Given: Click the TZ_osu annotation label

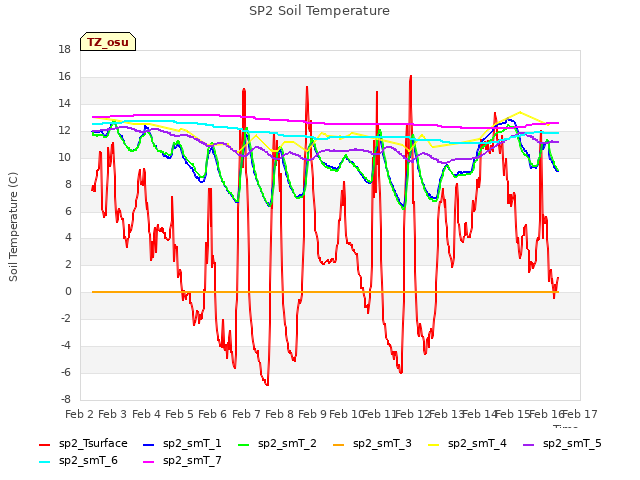Looking at the screenshot, I should point(108,42).
